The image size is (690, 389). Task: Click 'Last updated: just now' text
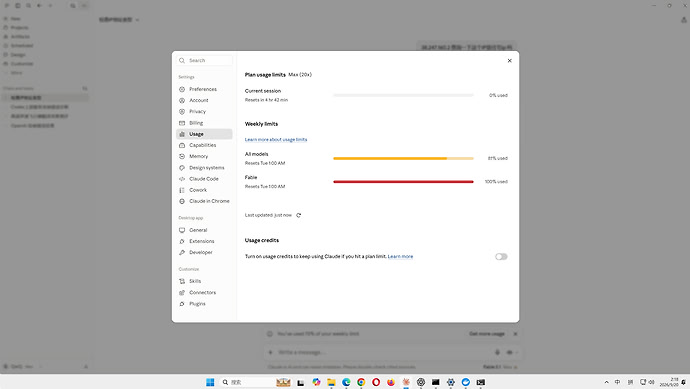coord(268,215)
